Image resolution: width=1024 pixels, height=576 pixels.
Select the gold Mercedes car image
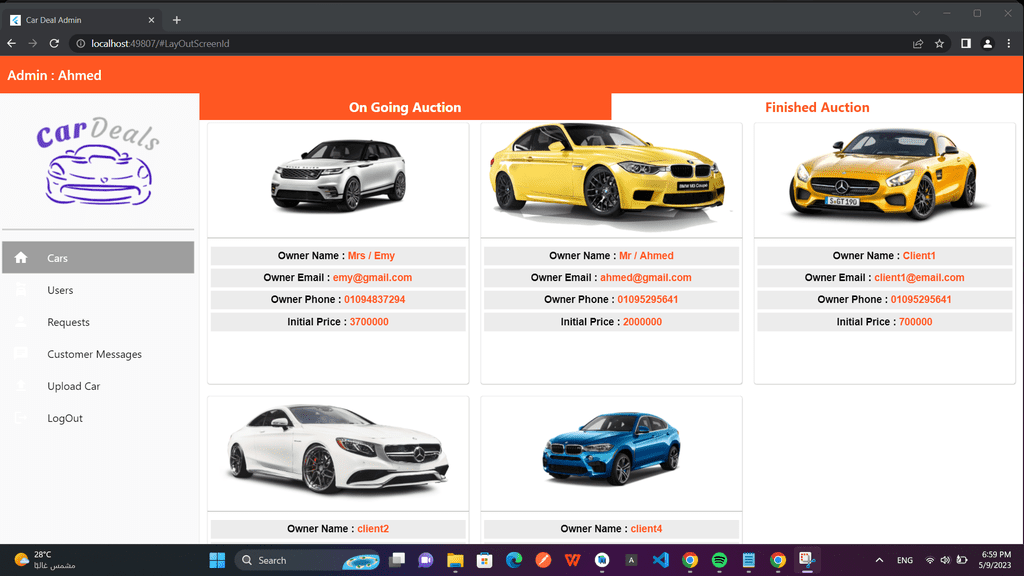click(x=884, y=174)
